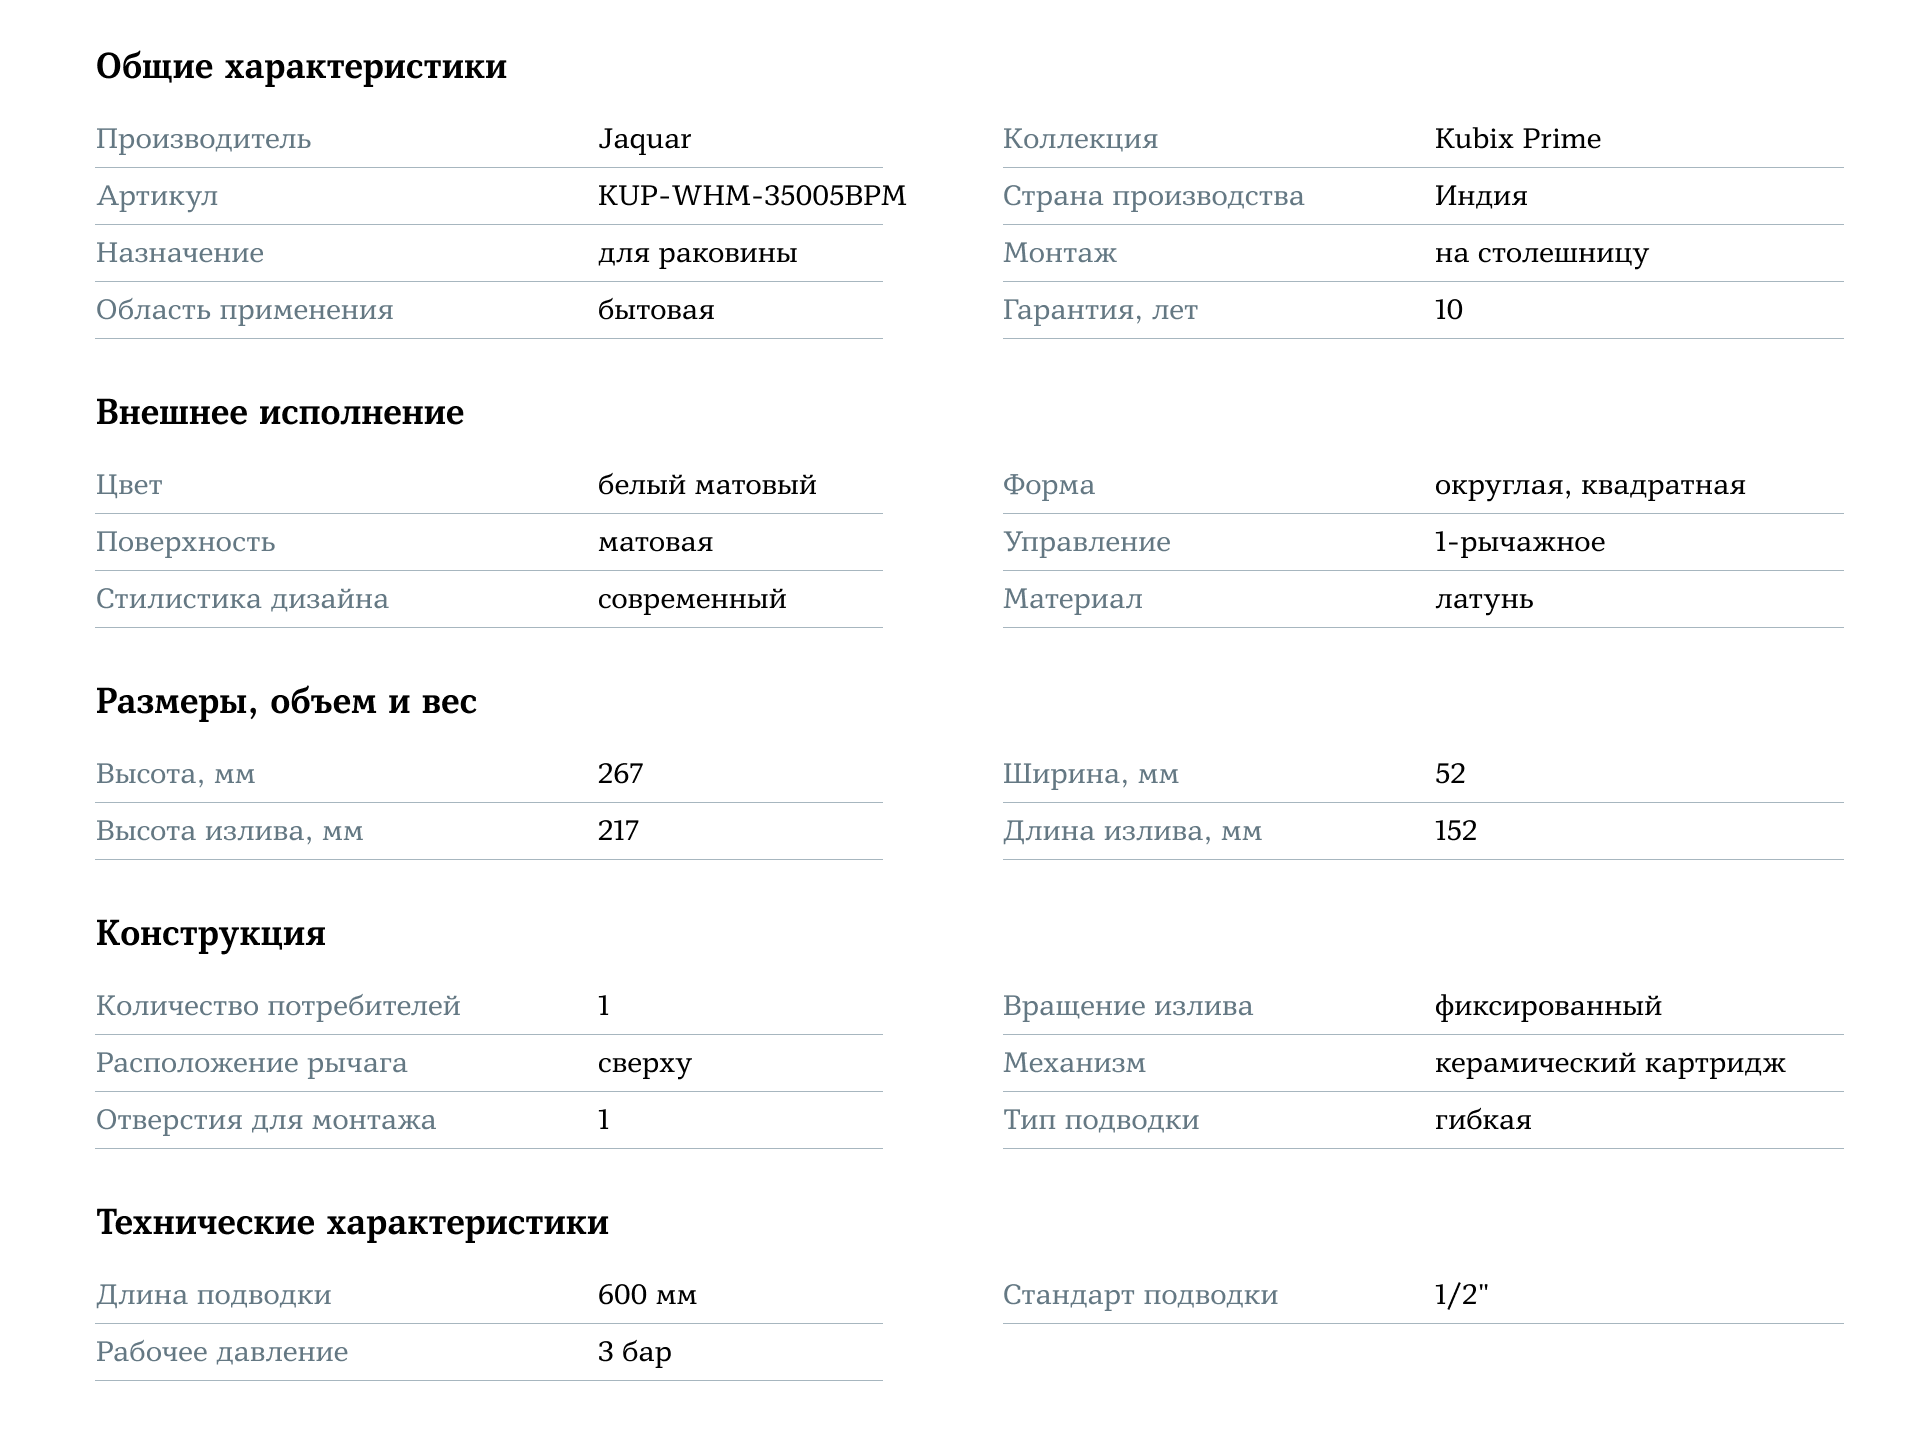The height and width of the screenshot is (1448, 1920).
Task: Click the "Технические характеристики" section heading
Action: click(x=352, y=1223)
